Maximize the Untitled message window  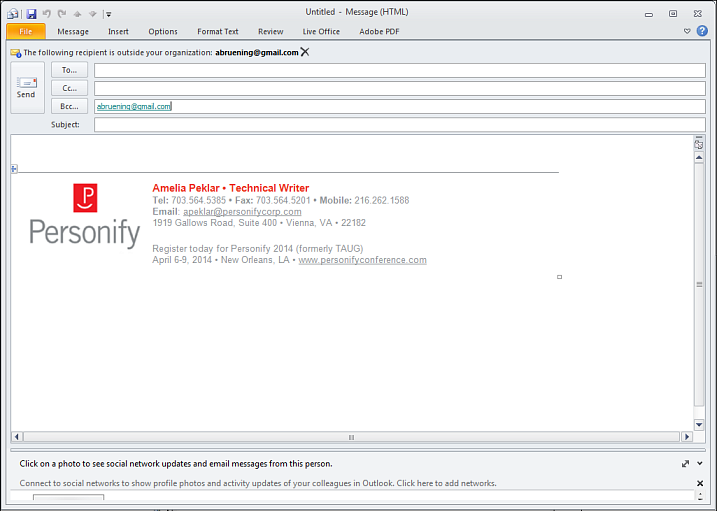[673, 14]
